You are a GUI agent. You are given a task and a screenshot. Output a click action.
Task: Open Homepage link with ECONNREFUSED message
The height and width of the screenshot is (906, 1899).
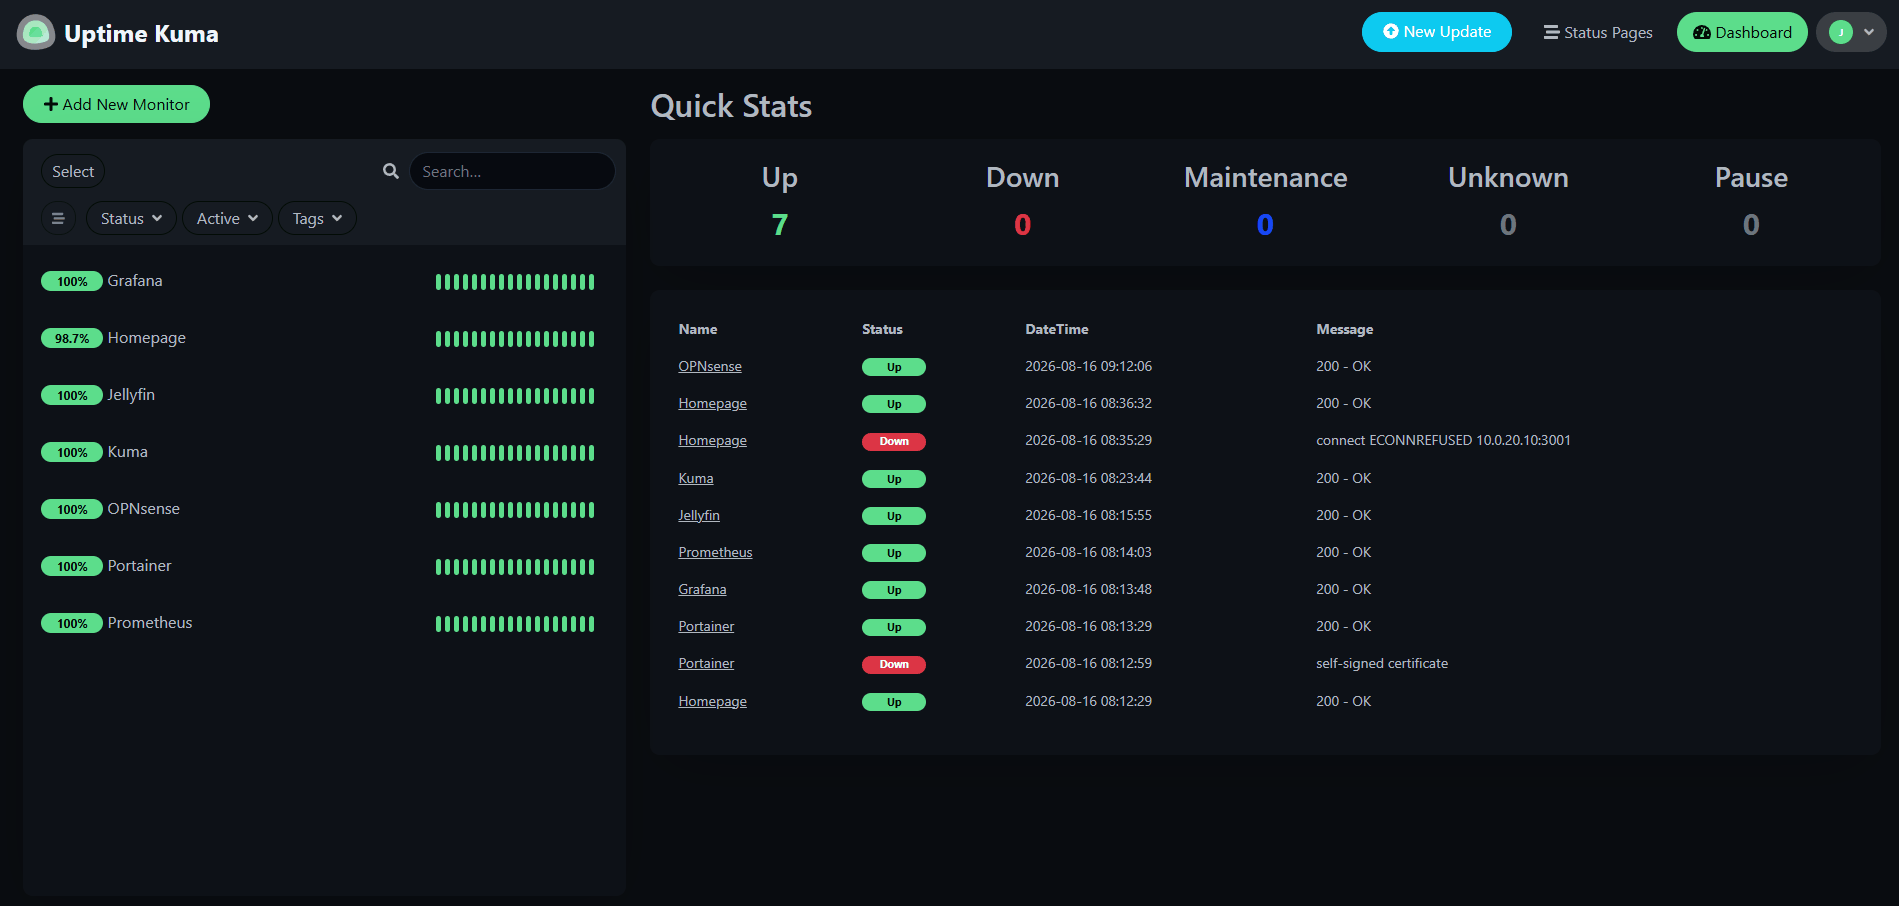[712, 440]
